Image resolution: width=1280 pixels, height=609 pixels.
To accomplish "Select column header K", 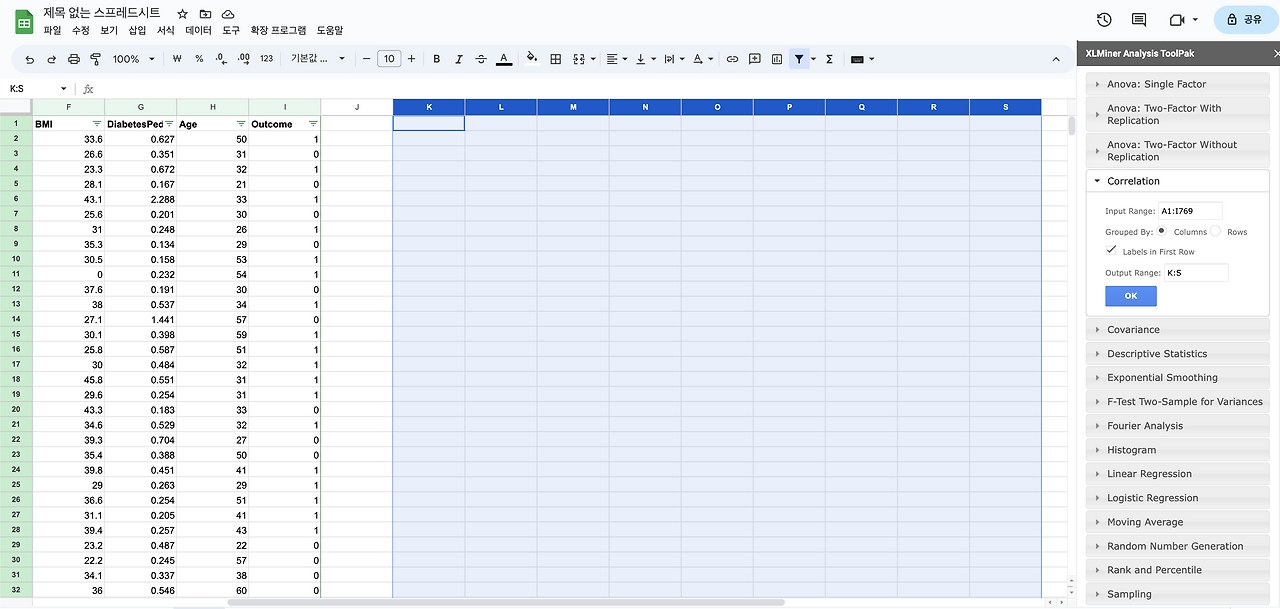I will pyautogui.click(x=429, y=107).
